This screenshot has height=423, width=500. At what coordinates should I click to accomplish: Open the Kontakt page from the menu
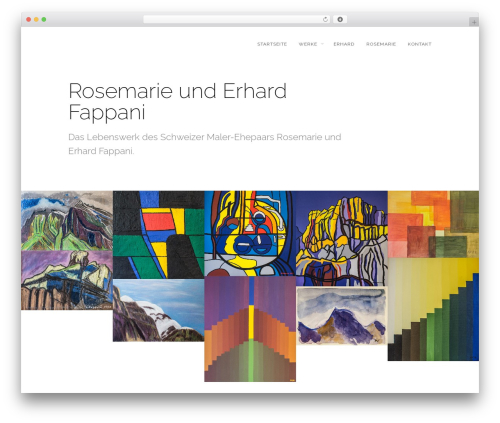[419, 44]
